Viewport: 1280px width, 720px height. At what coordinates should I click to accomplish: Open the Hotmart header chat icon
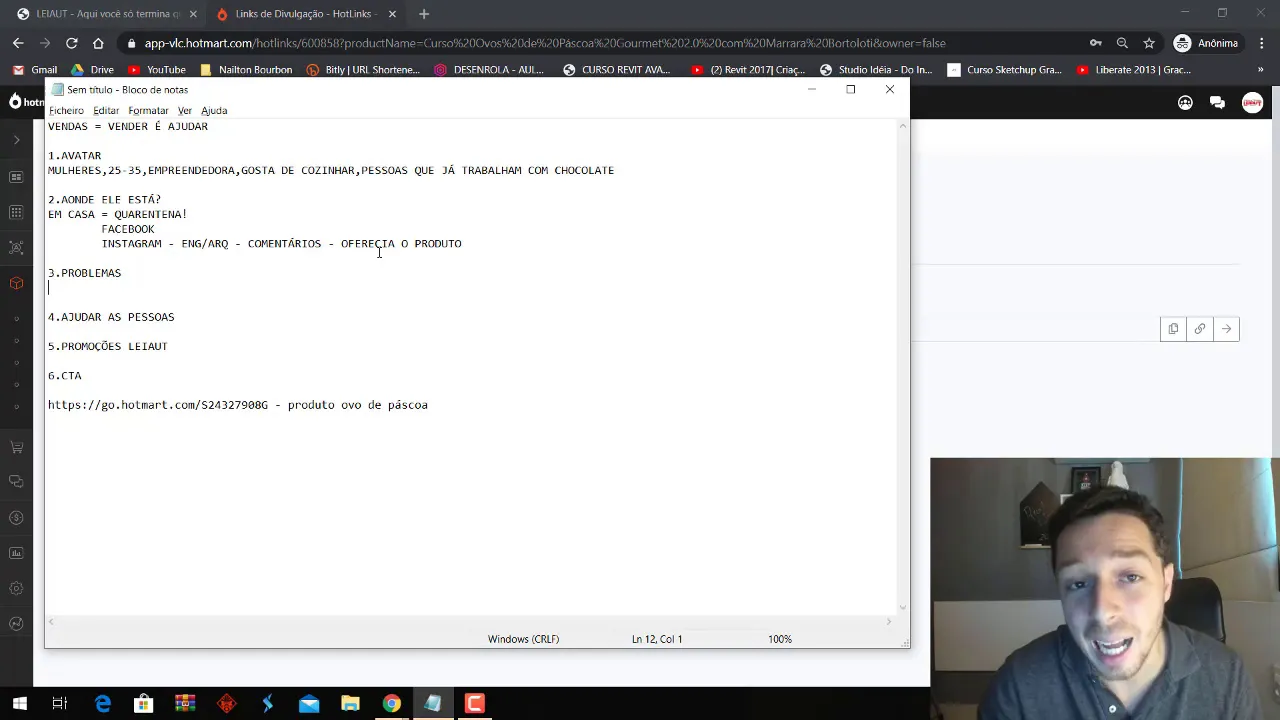[1217, 102]
